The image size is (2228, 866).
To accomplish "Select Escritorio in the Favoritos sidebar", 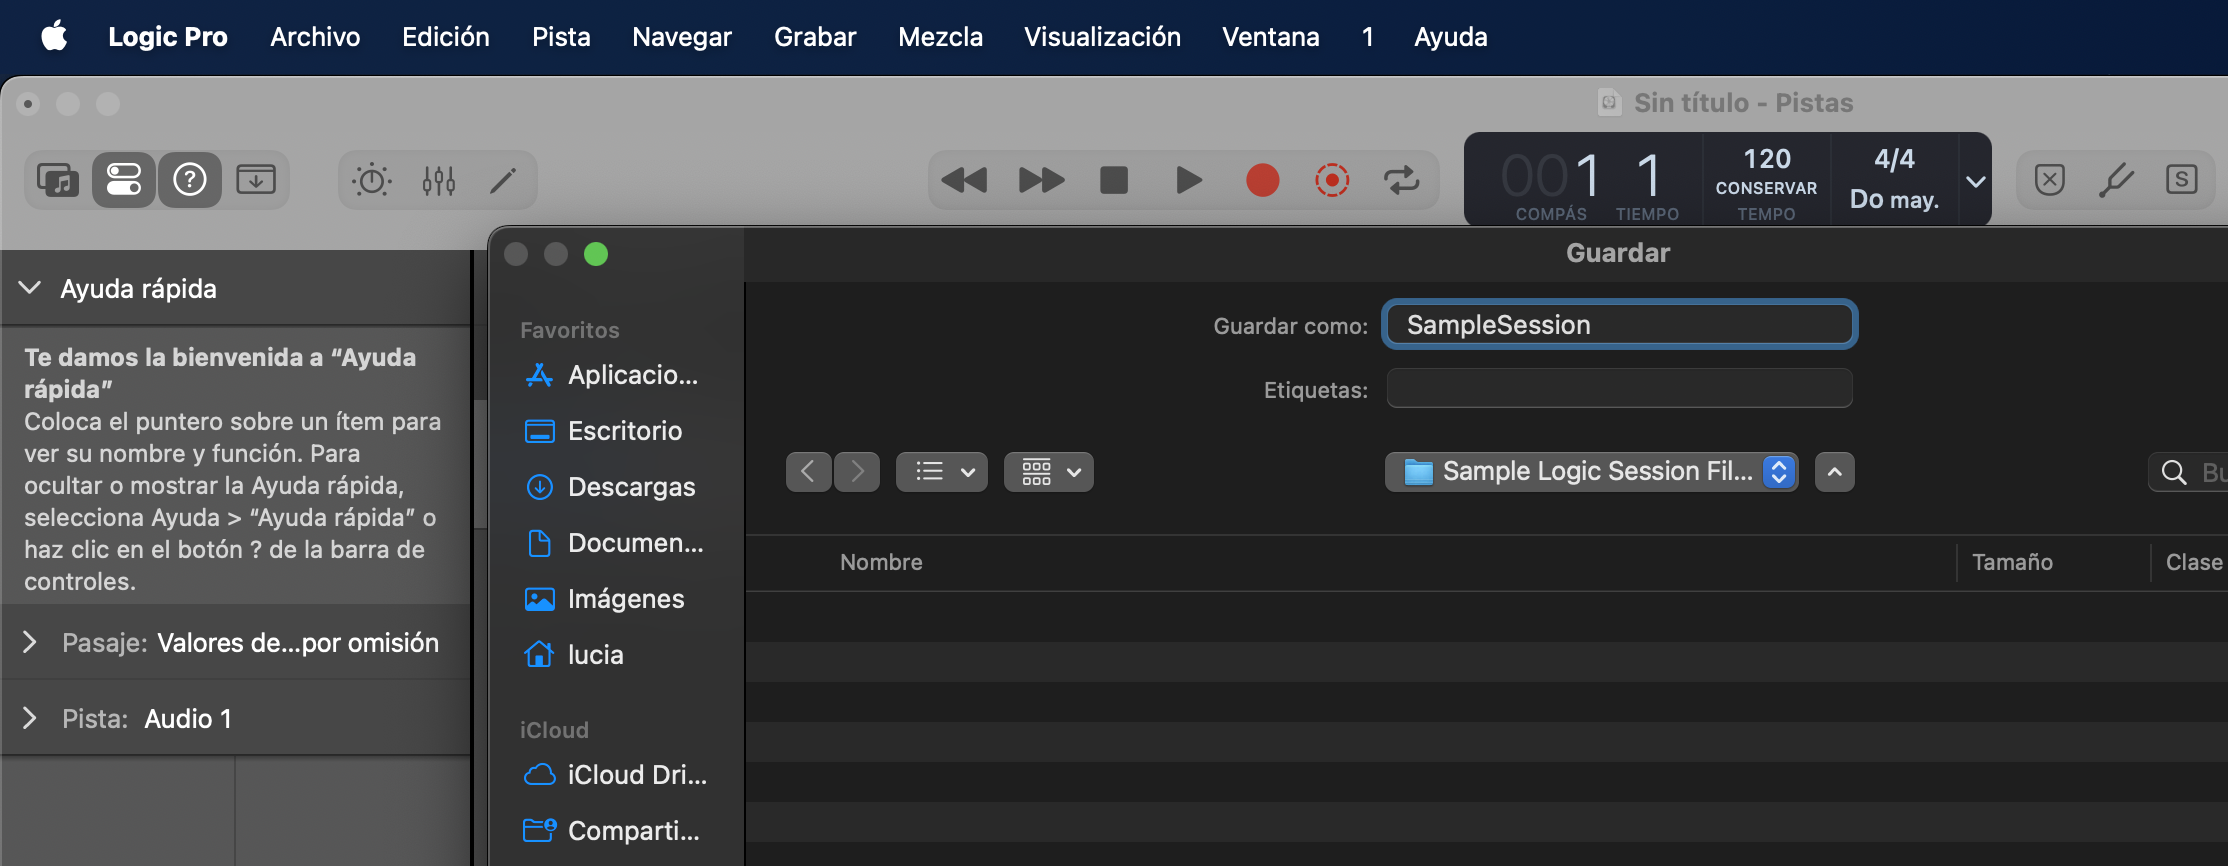I will [x=624, y=431].
